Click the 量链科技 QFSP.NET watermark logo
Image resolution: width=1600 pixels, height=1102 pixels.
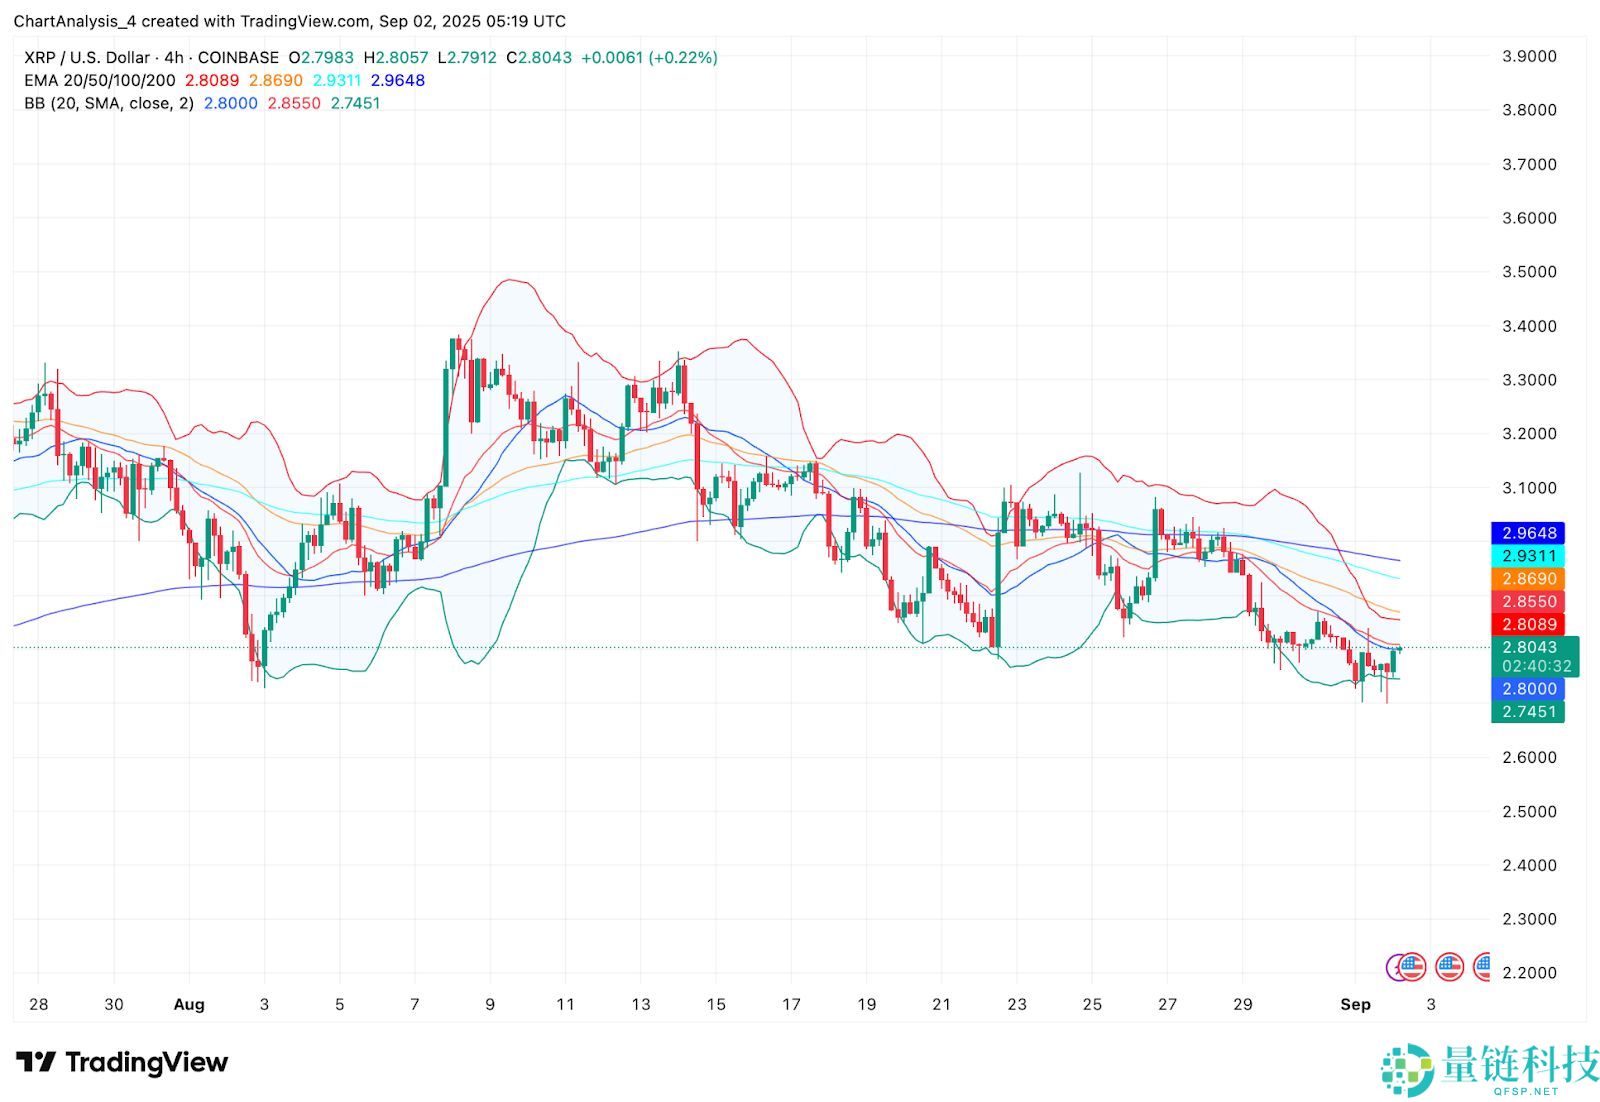(x=1490, y=1069)
